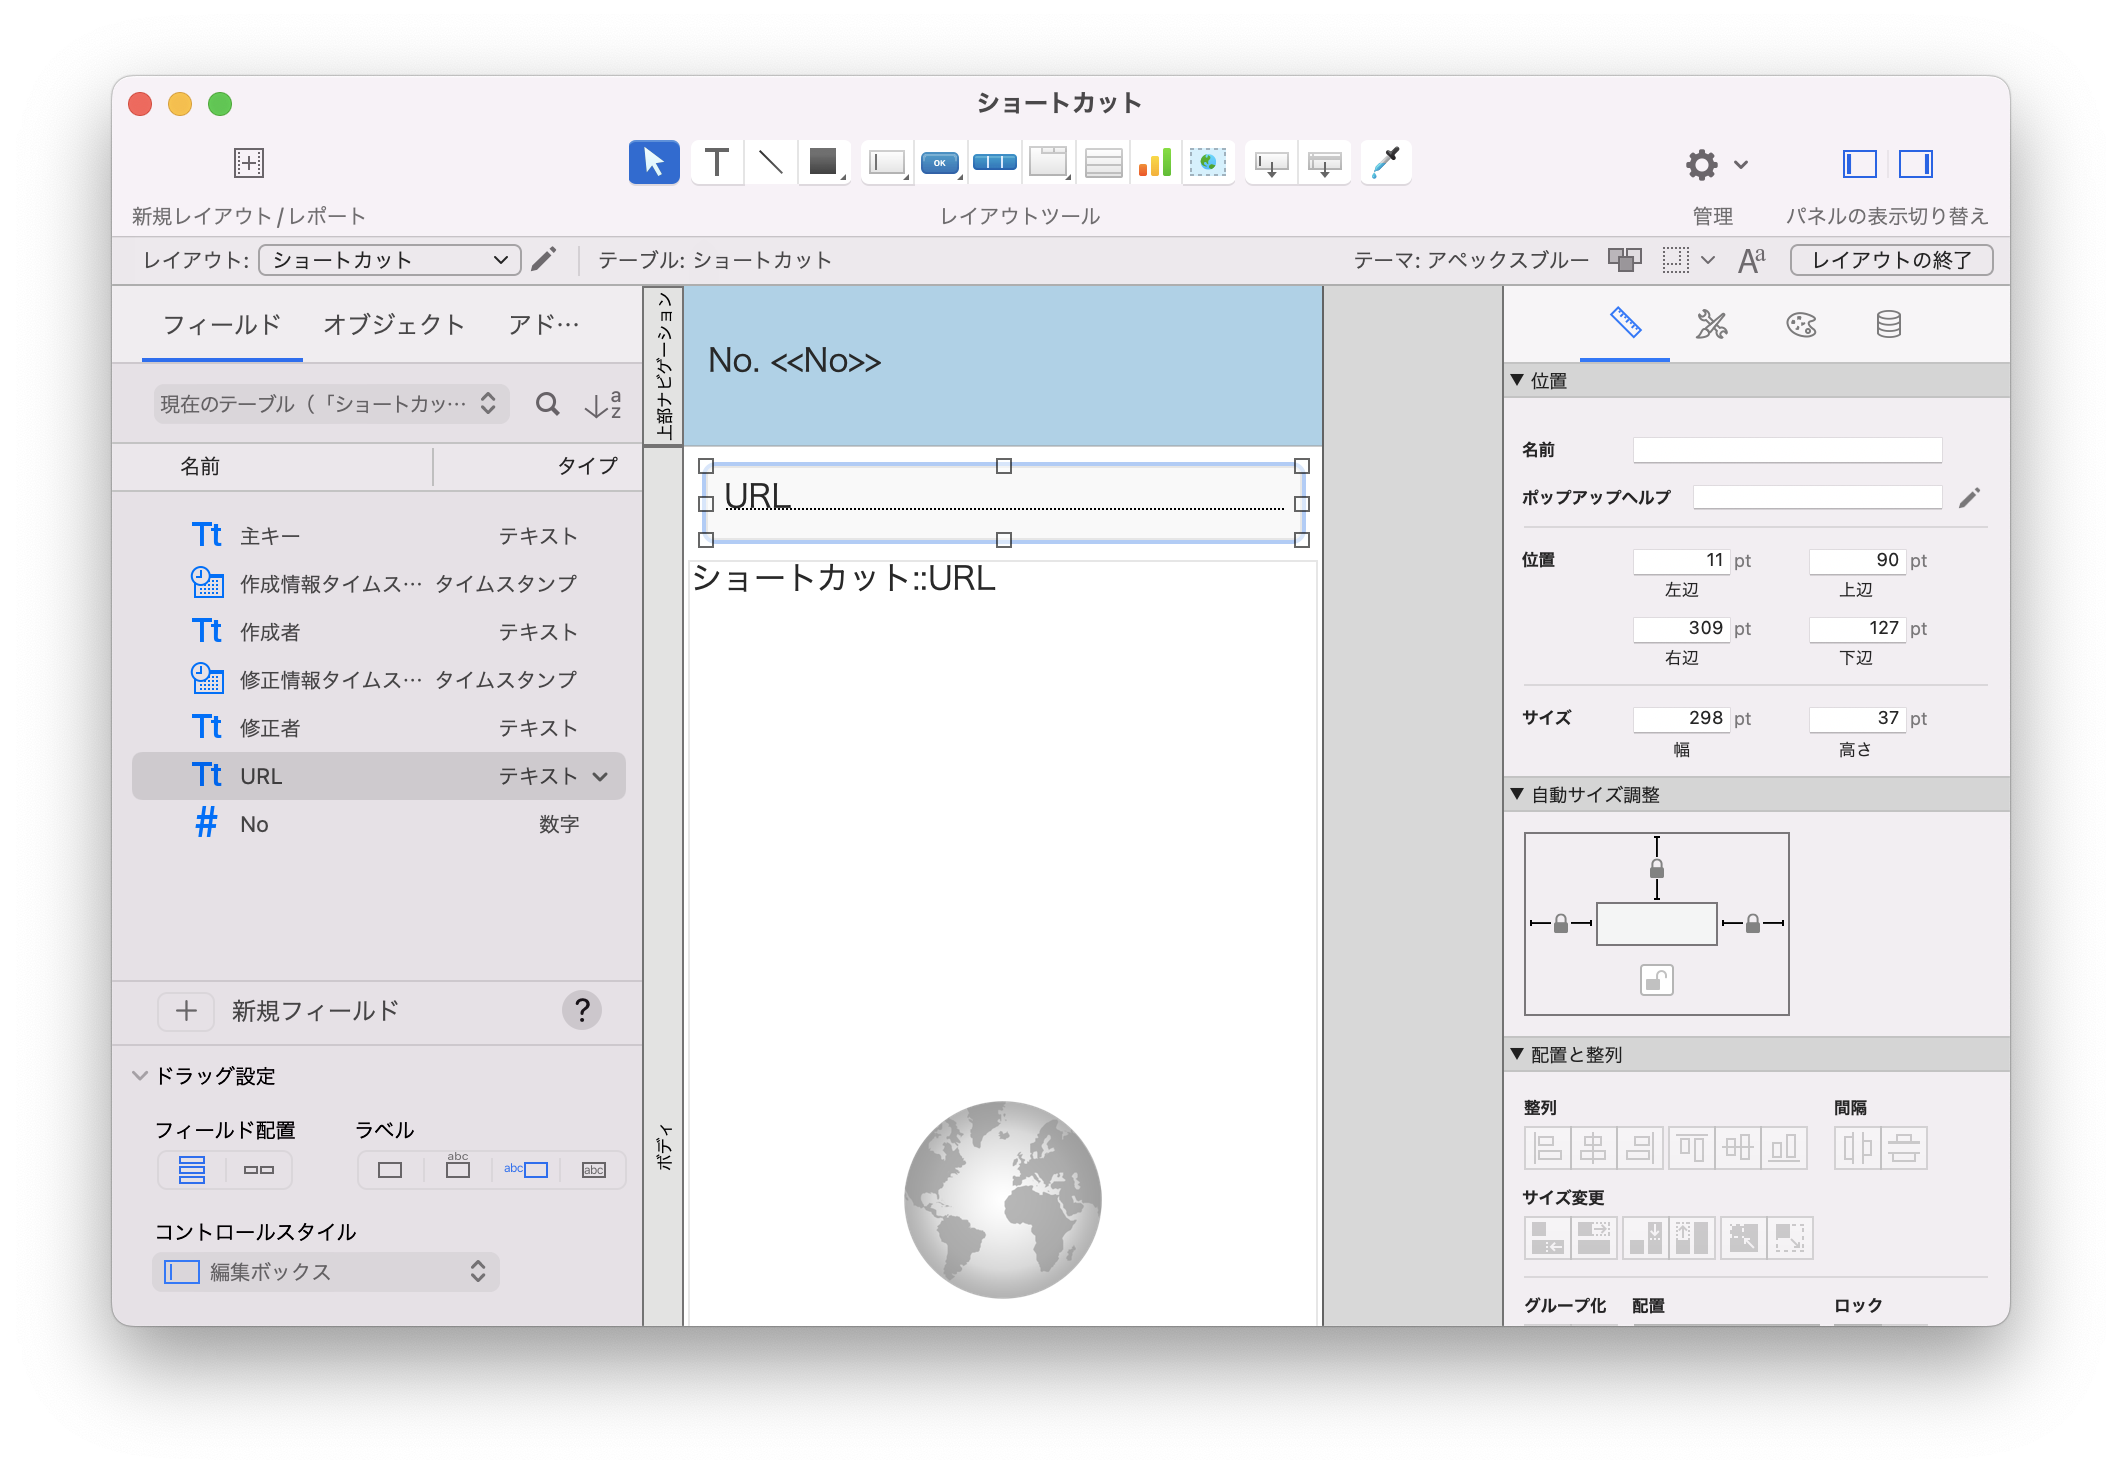Collapse the ドラッグ設定 section

coord(140,1076)
